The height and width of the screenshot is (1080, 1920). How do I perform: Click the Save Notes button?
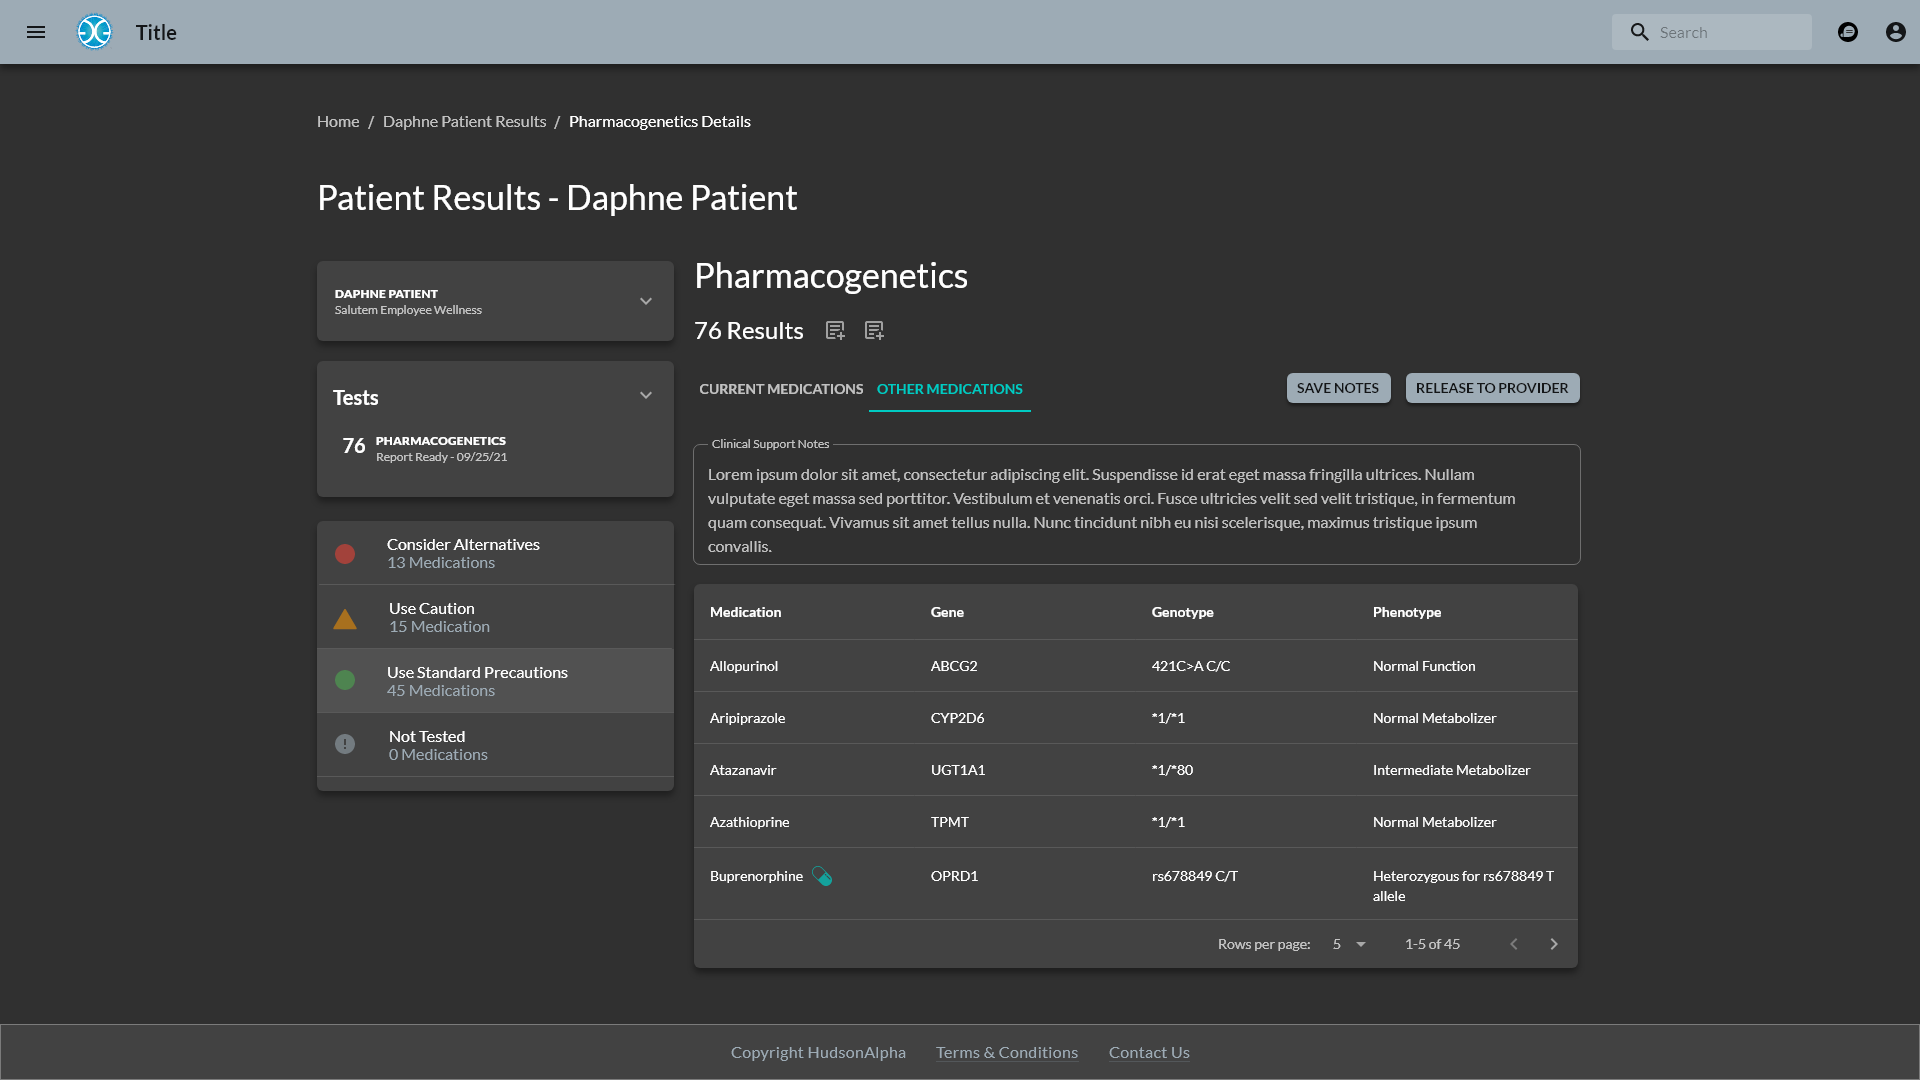(1337, 388)
